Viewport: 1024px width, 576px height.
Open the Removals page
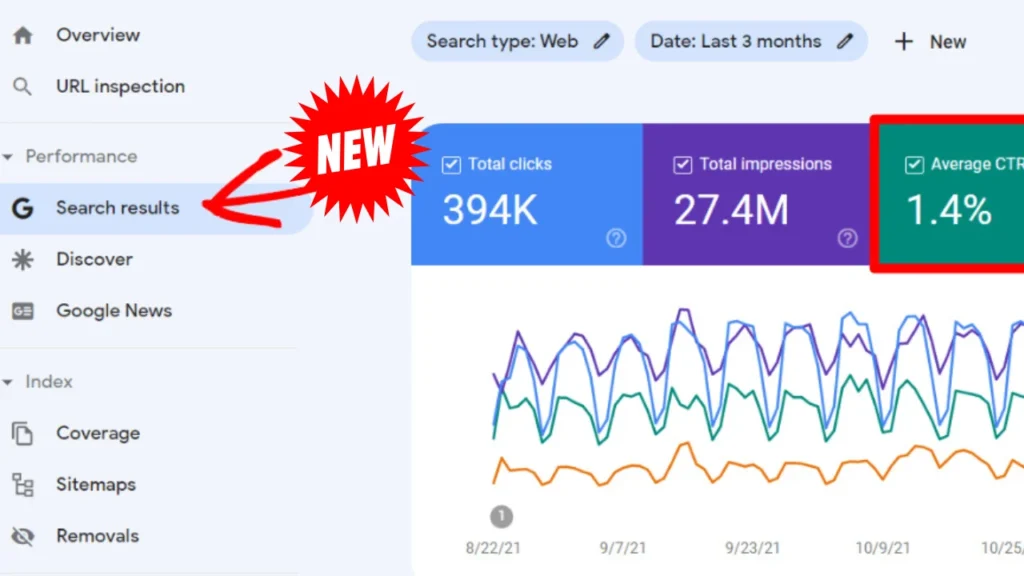[x=97, y=536]
